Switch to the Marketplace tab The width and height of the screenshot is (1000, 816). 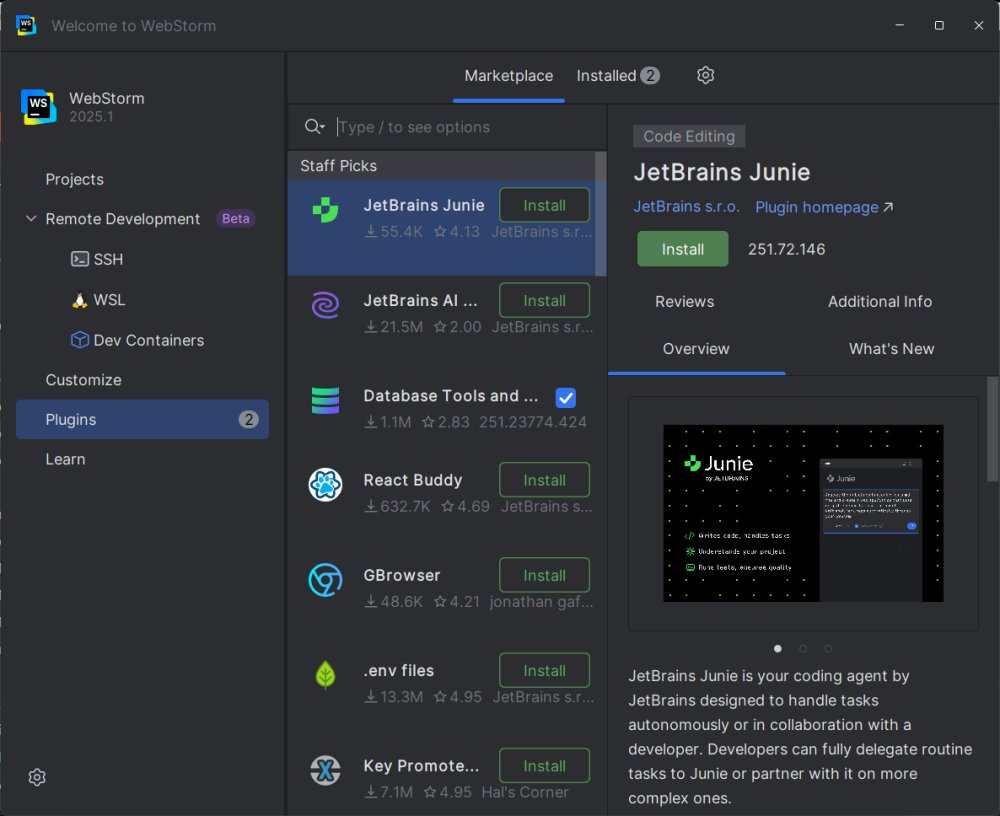pos(509,76)
